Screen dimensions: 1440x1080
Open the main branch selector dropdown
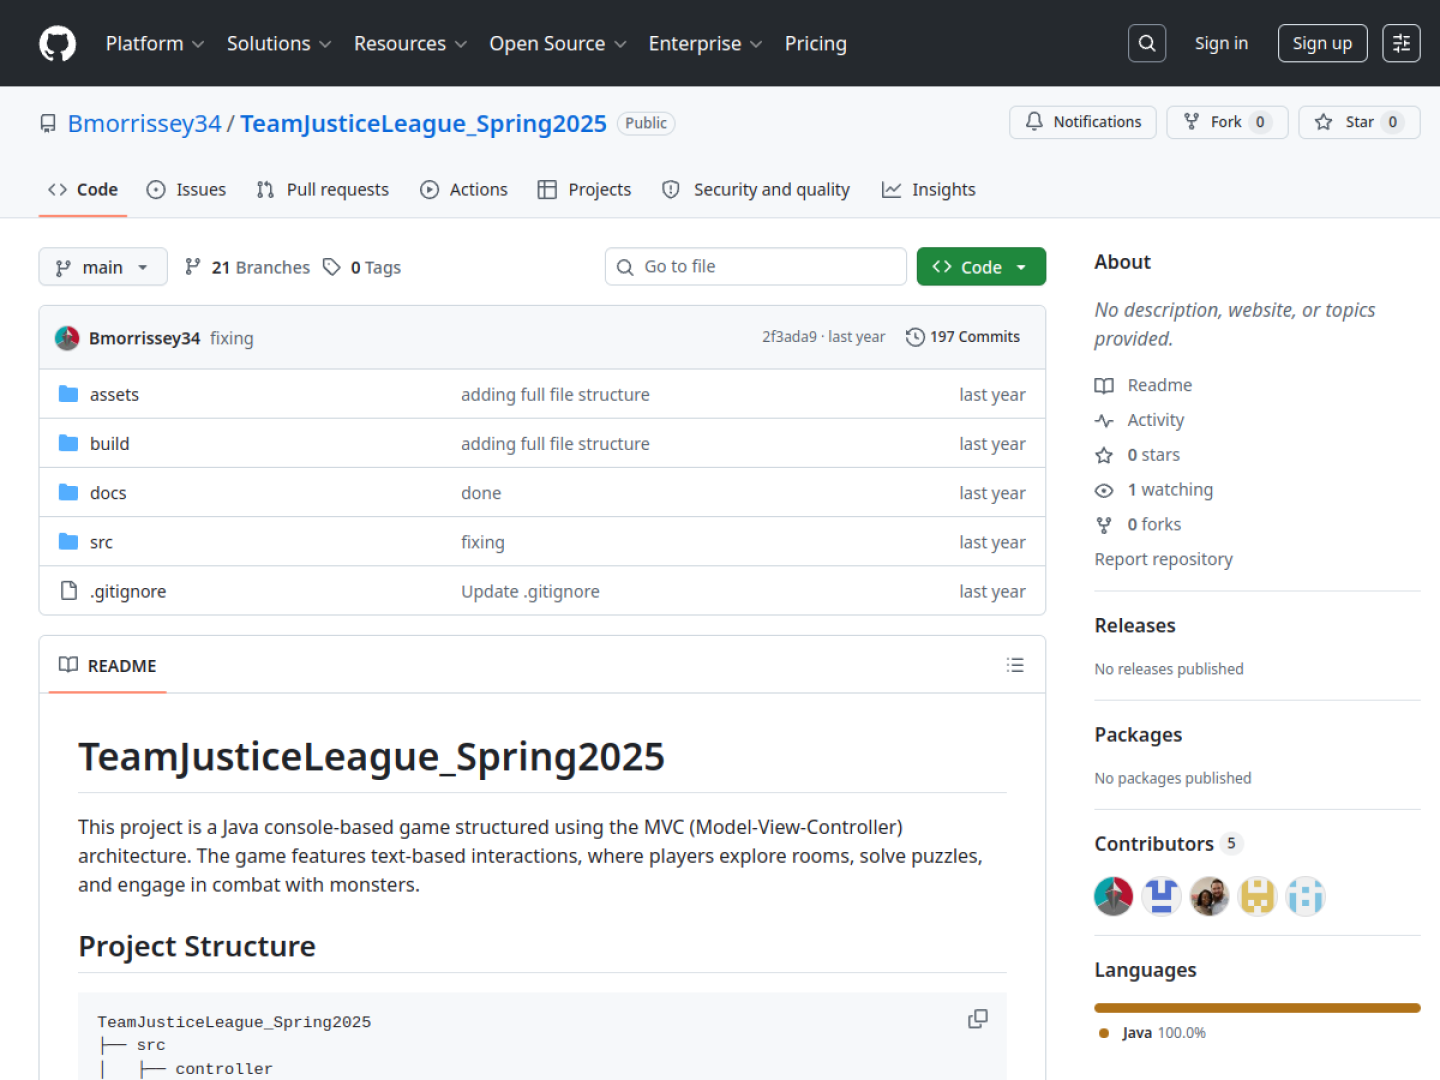(103, 267)
